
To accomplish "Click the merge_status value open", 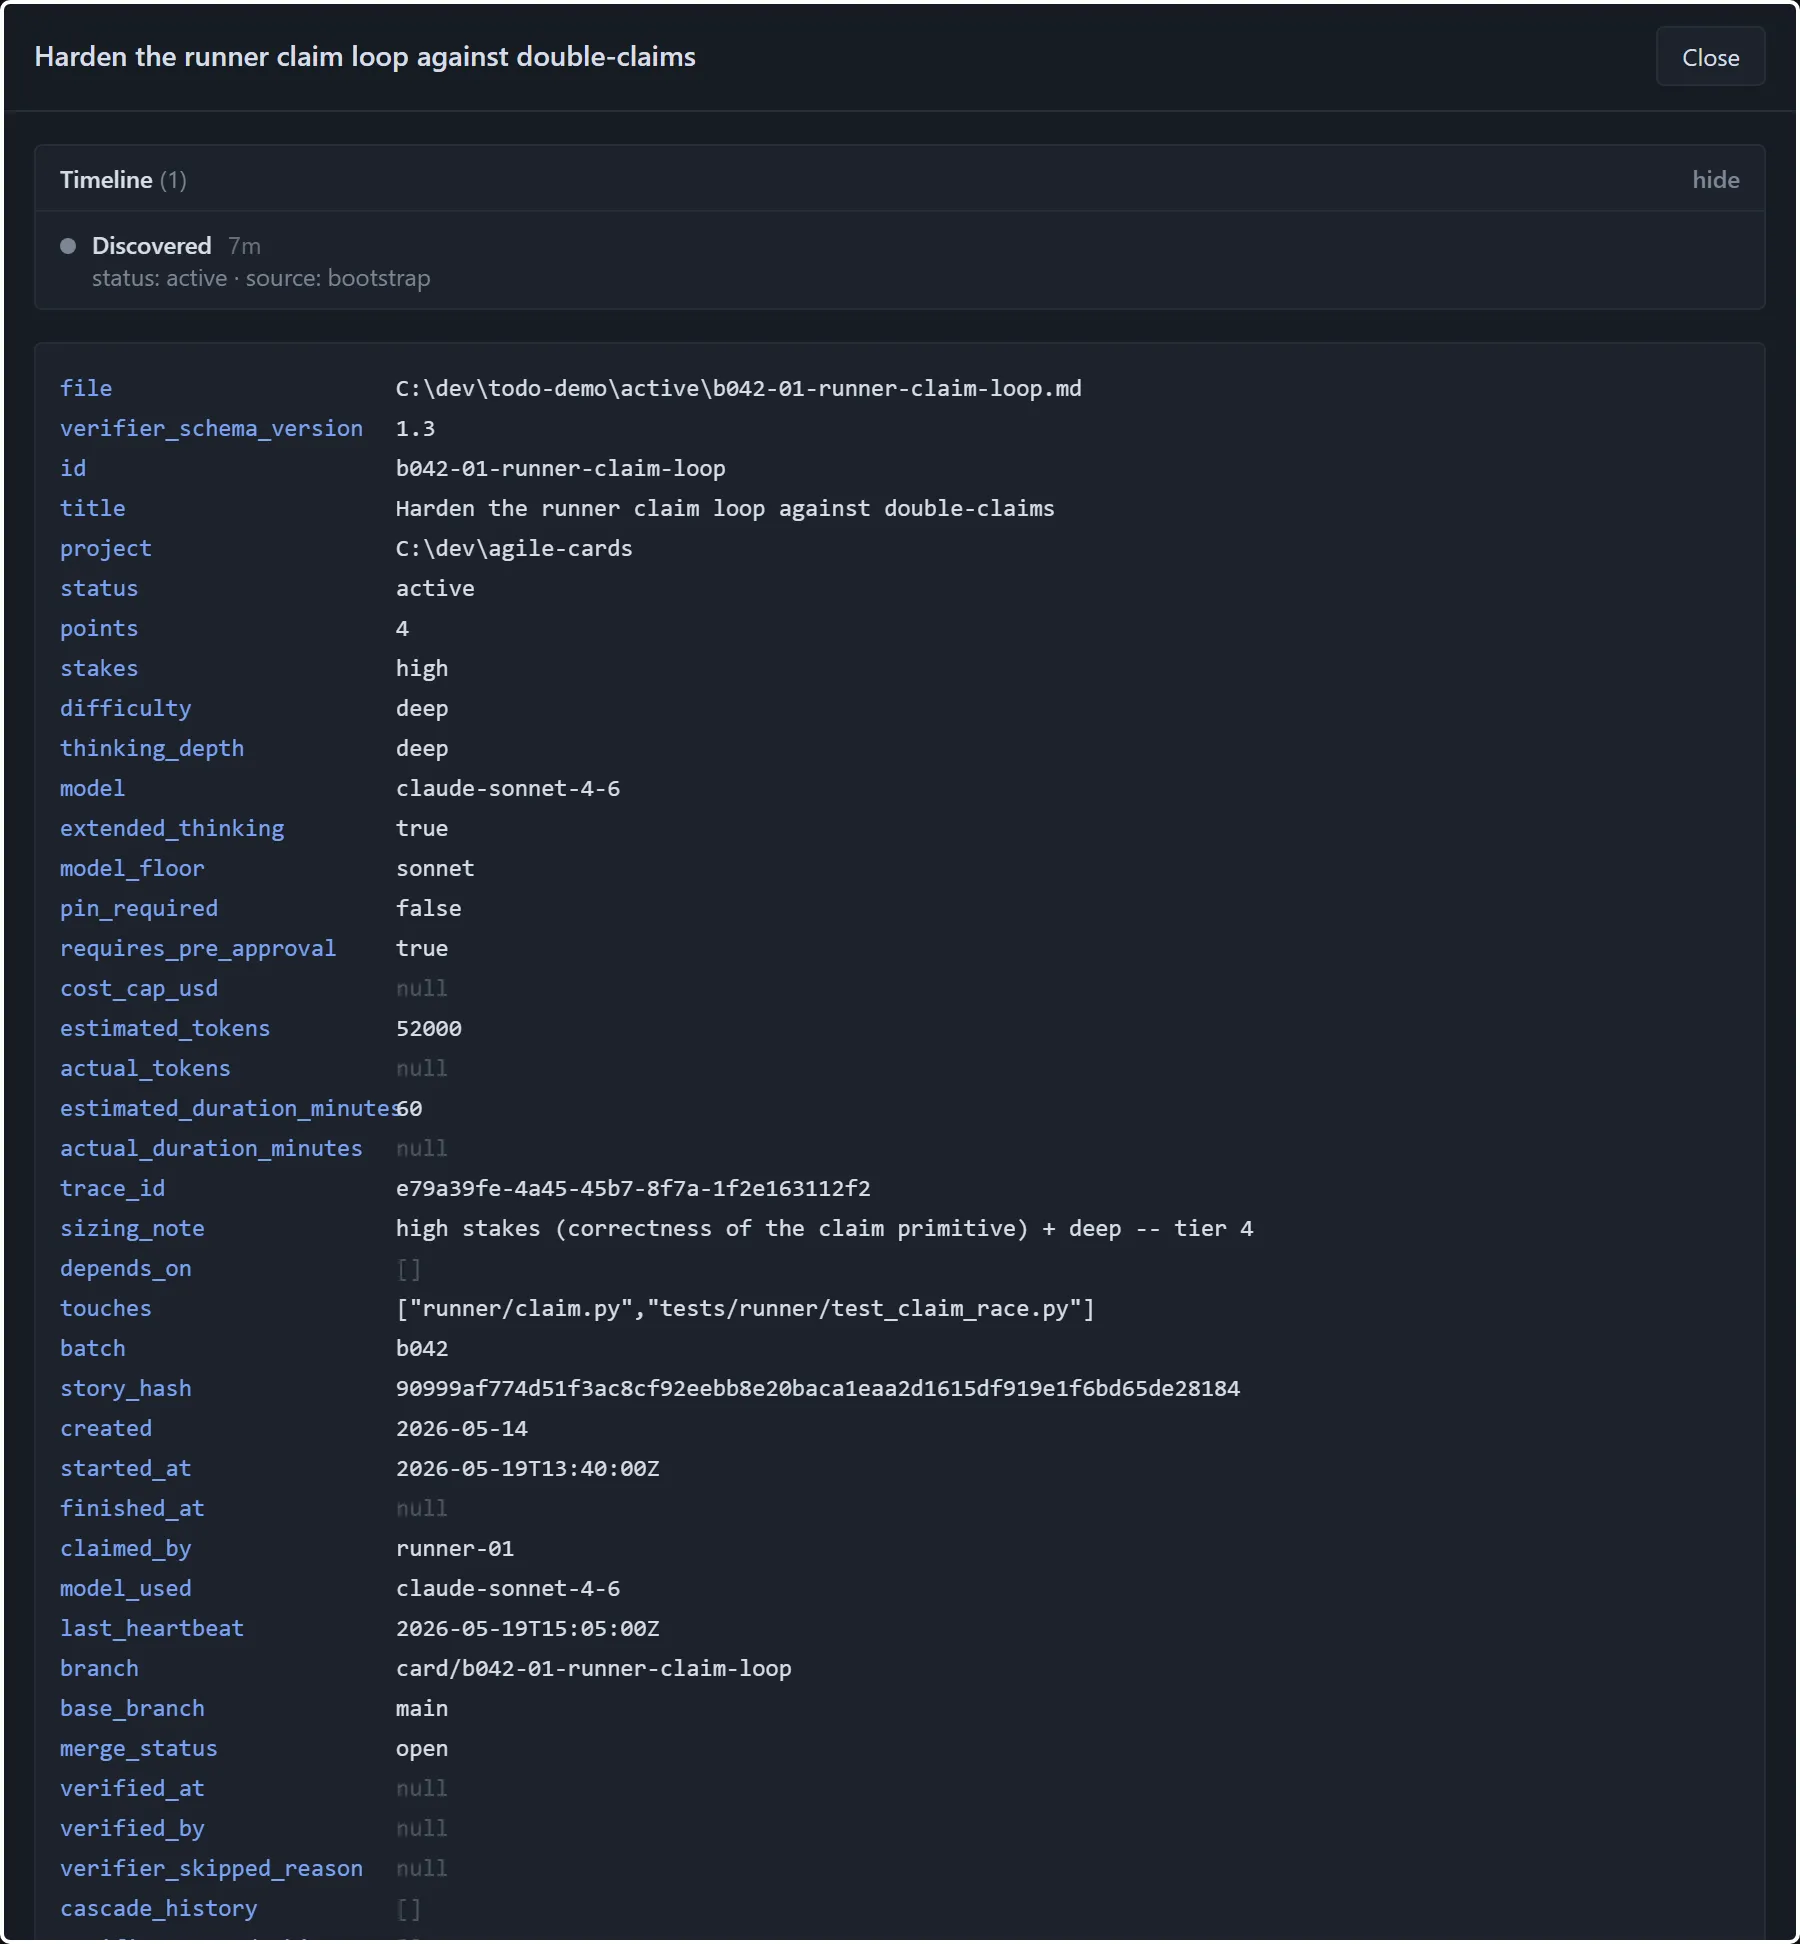I will tap(422, 1748).
